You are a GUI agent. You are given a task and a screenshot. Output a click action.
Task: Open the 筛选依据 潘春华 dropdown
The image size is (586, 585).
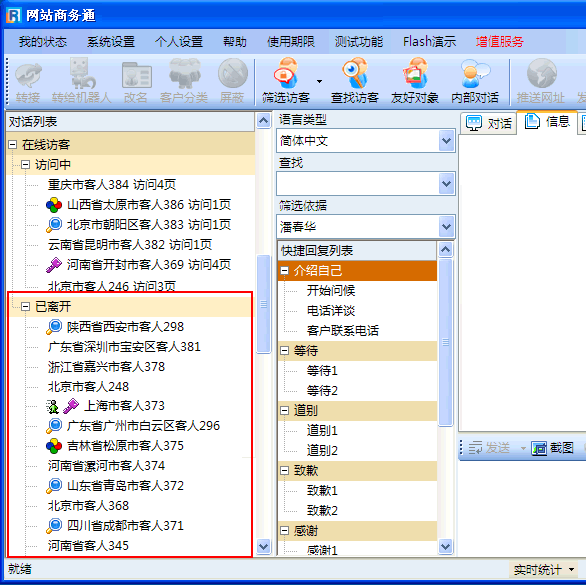coord(446,227)
